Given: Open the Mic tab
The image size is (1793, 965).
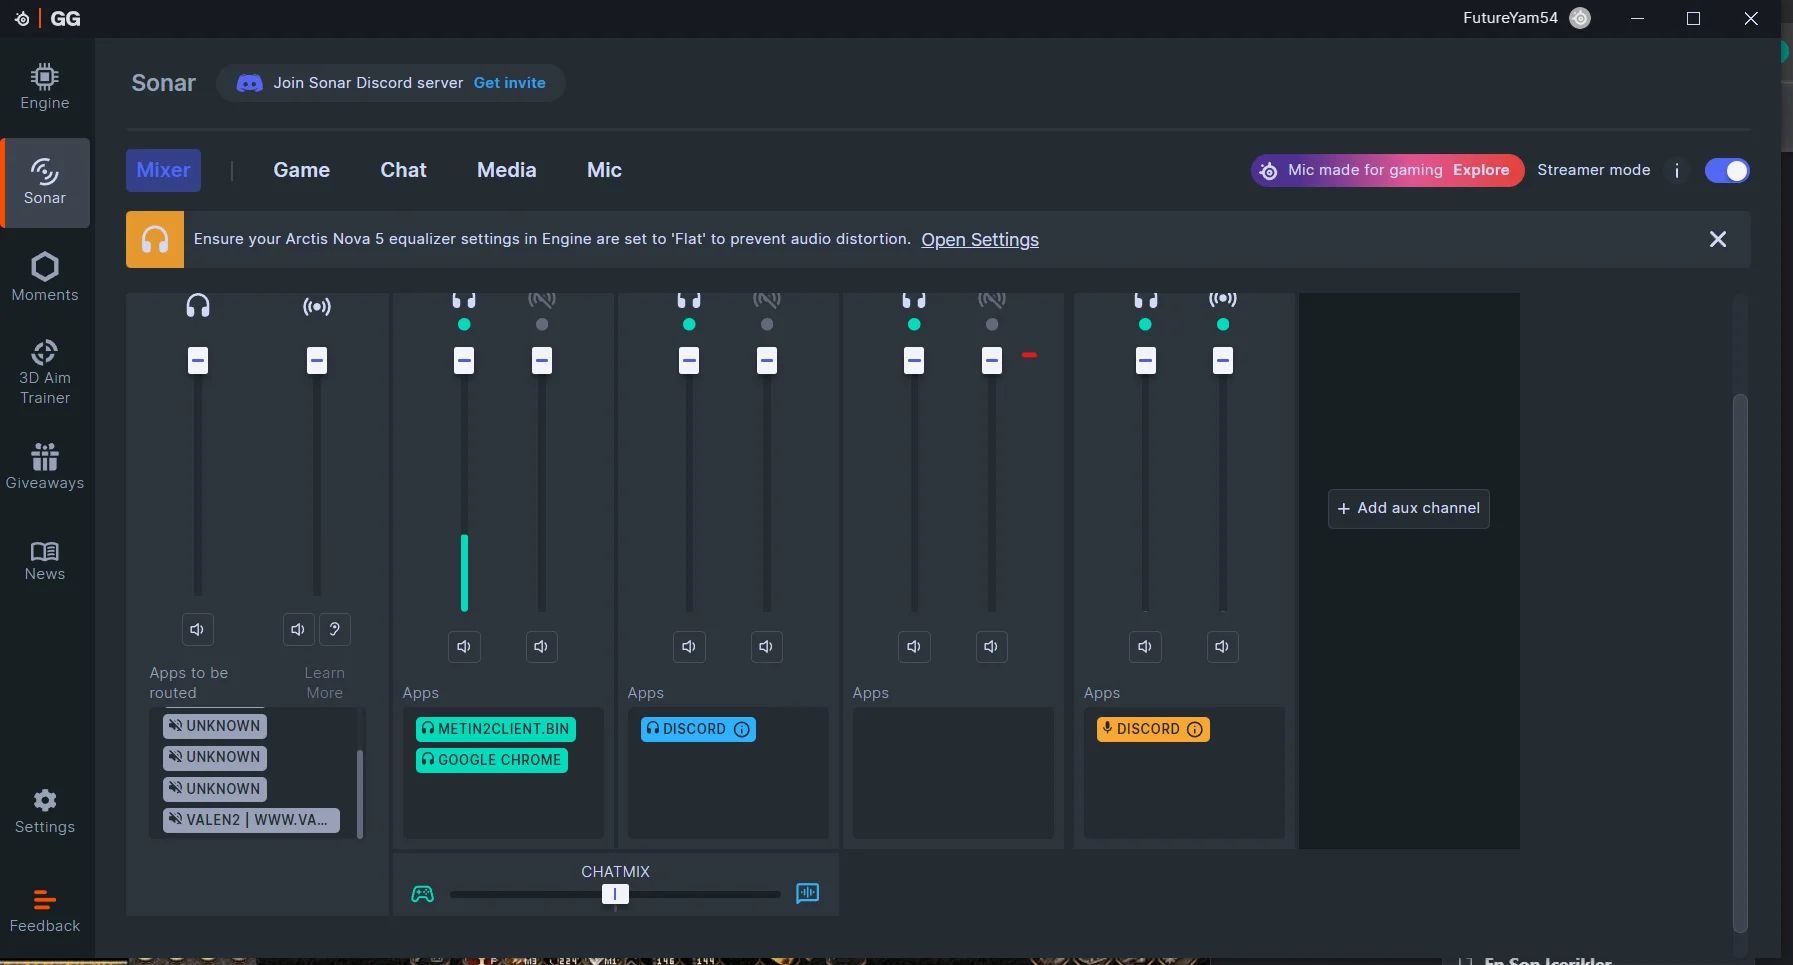Looking at the screenshot, I should tap(604, 170).
